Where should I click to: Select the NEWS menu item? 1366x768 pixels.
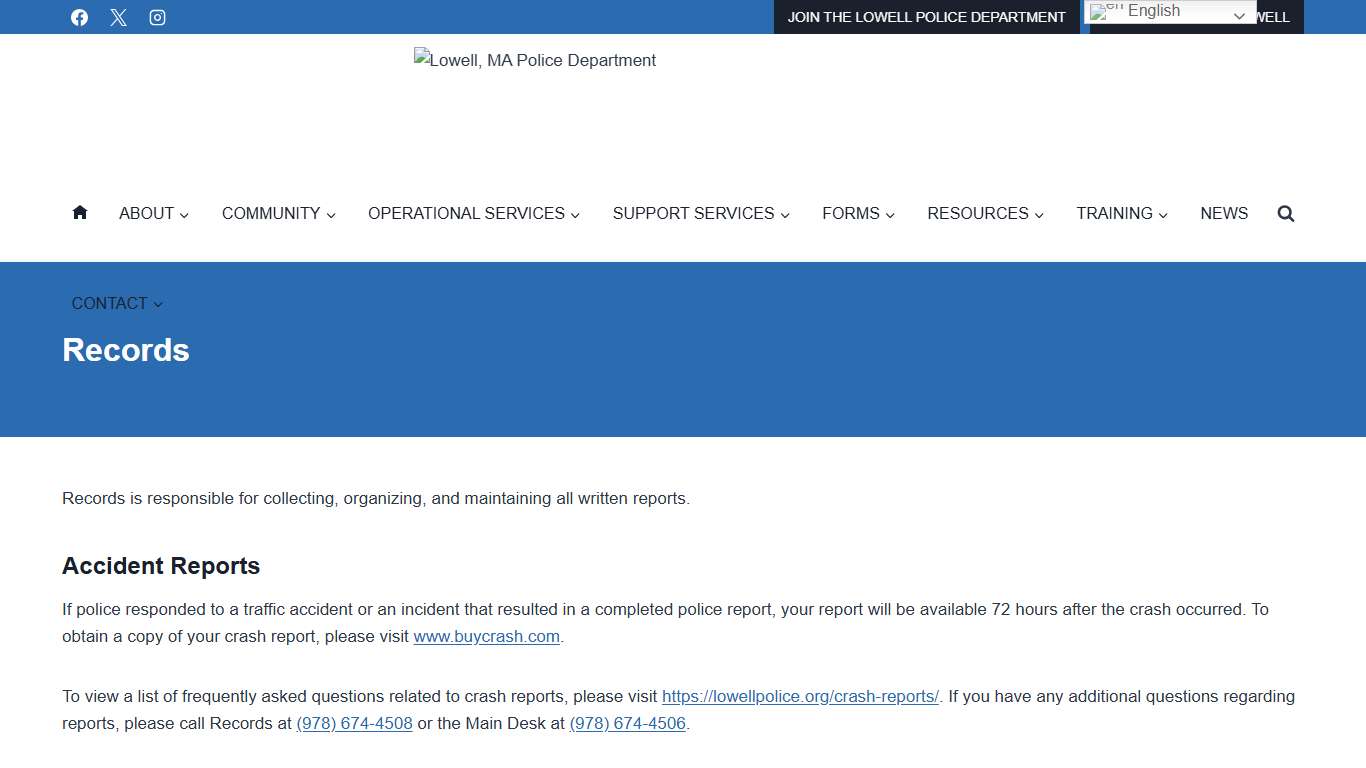pyautogui.click(x=1224, y=213)
